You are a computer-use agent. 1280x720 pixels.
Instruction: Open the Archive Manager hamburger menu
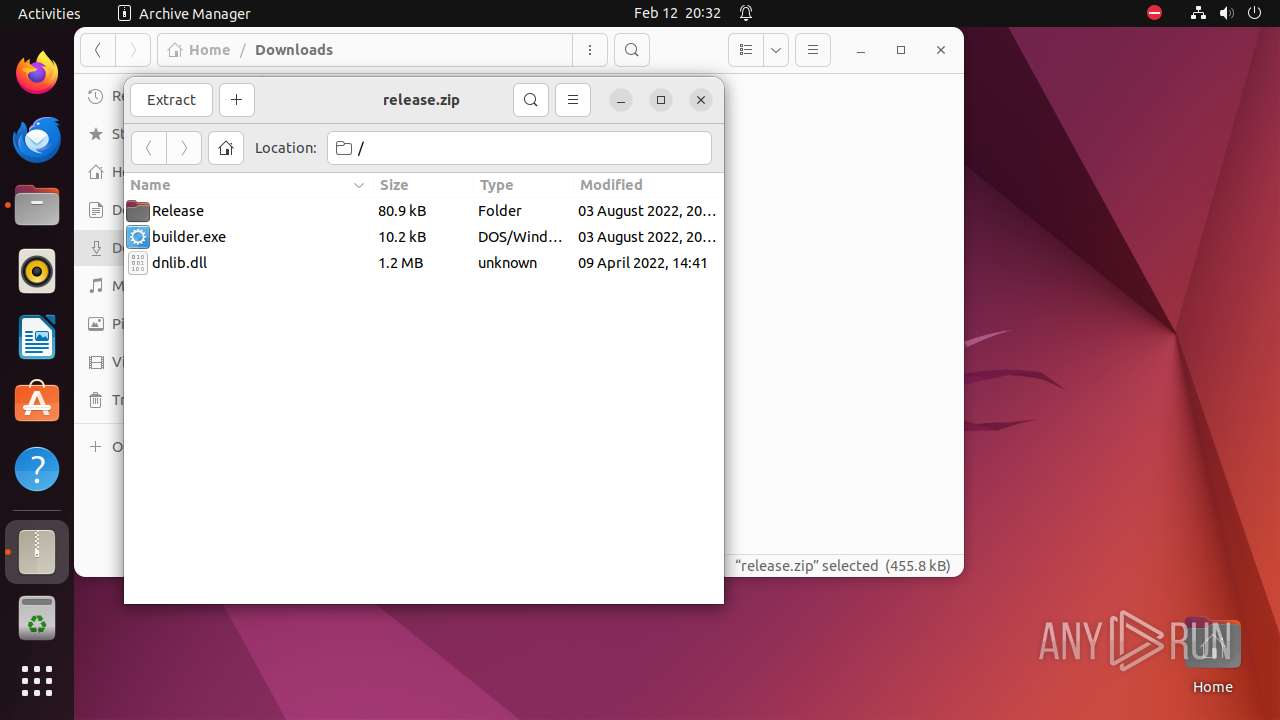point(573,100)
